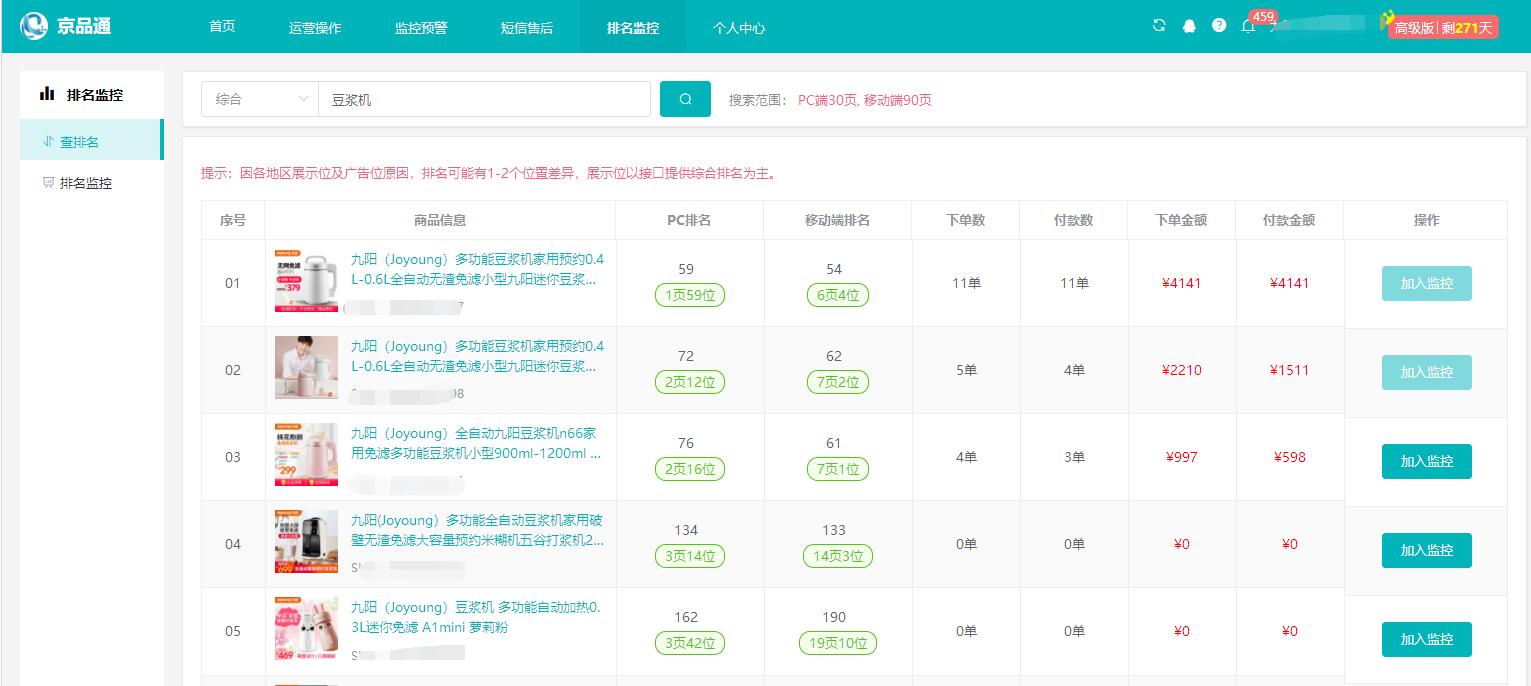The height and width of the screenshot is (686, 1531).
Task: Open the A1mini 萝莉粉 product link
Action: [x=475, y=617]
